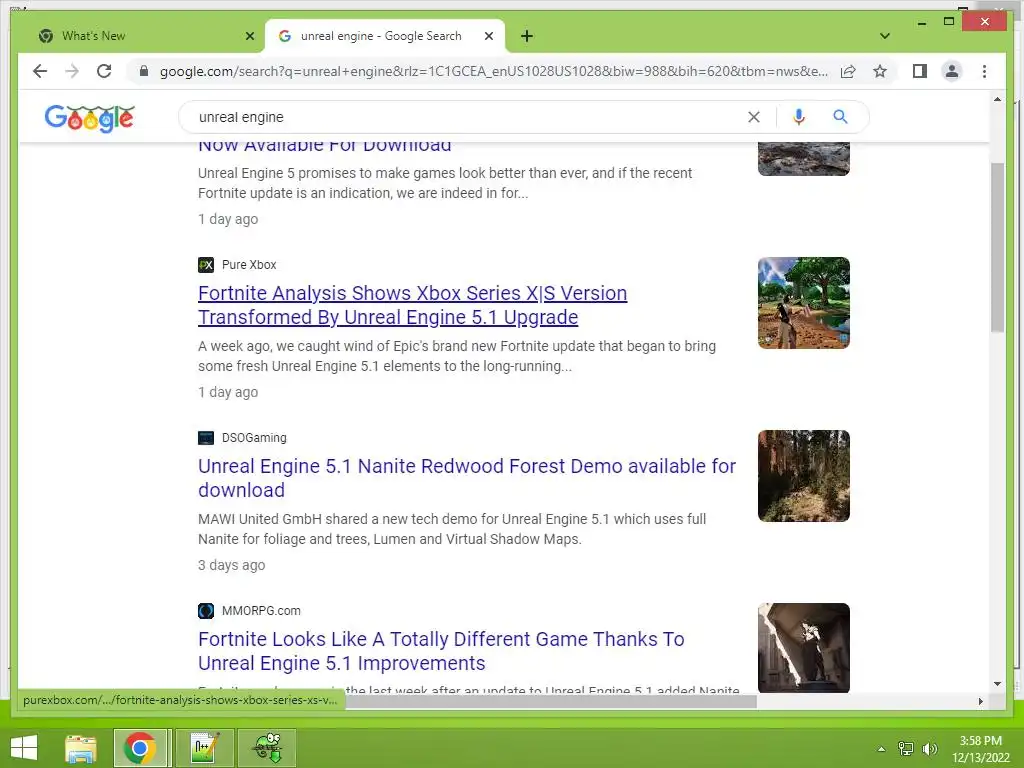The height and width of the screenshot is (768, 1024).
Task: Click the scroll down arrow
Action: pyautogui.click(x=997, y=684)
